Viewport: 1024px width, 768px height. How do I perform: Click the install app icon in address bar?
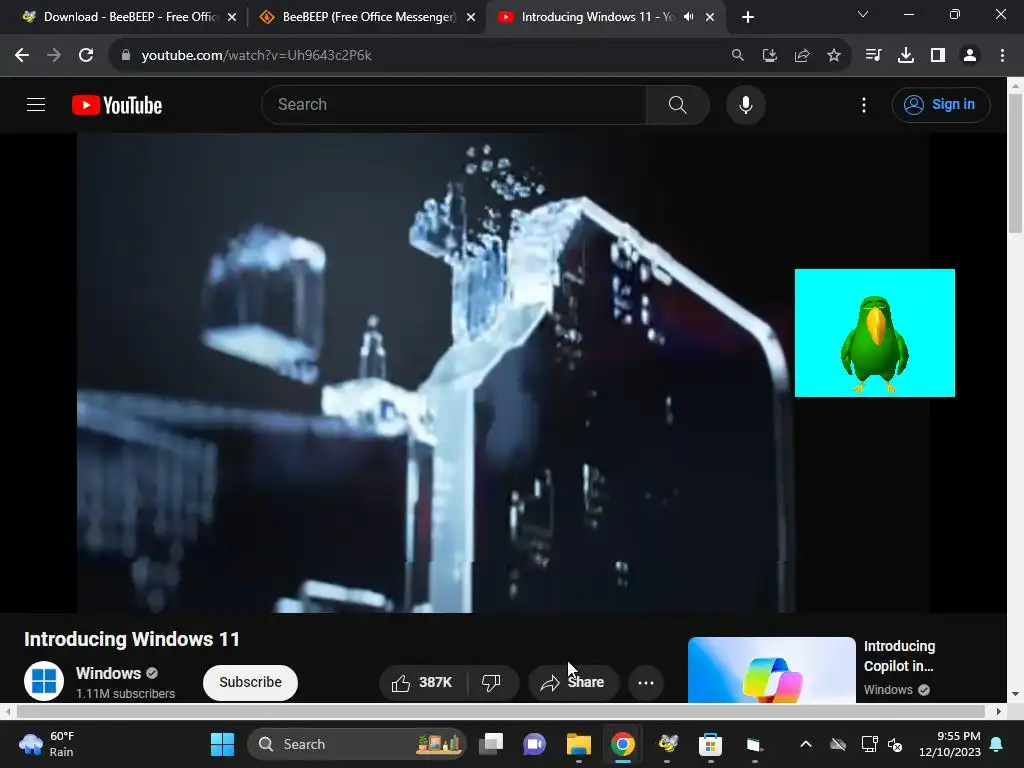pyautogui.click(x=770, y=56)
